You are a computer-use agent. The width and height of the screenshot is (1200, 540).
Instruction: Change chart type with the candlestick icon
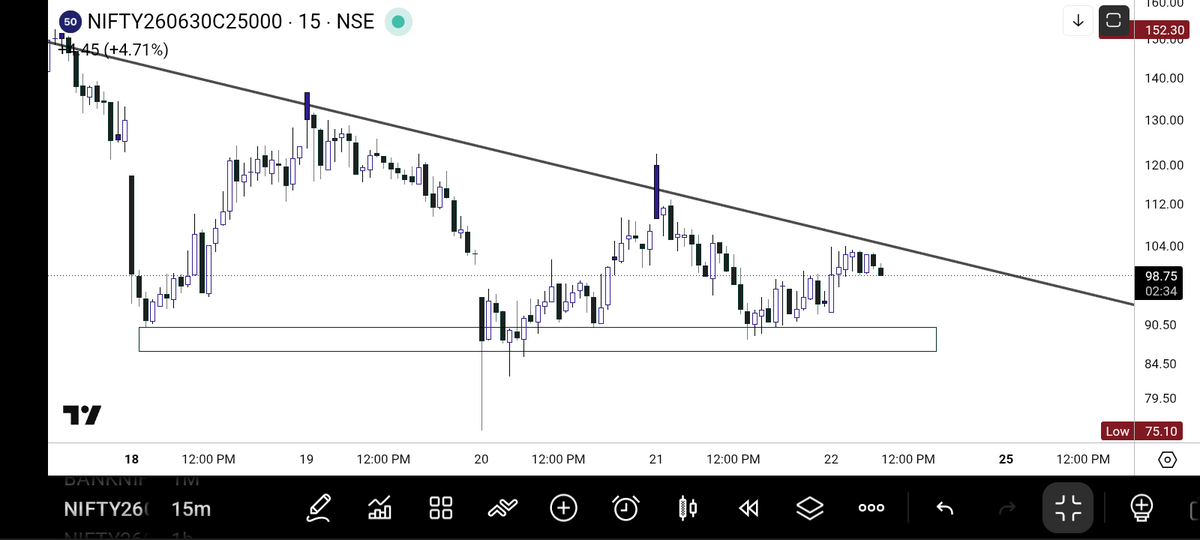point(687,508)
